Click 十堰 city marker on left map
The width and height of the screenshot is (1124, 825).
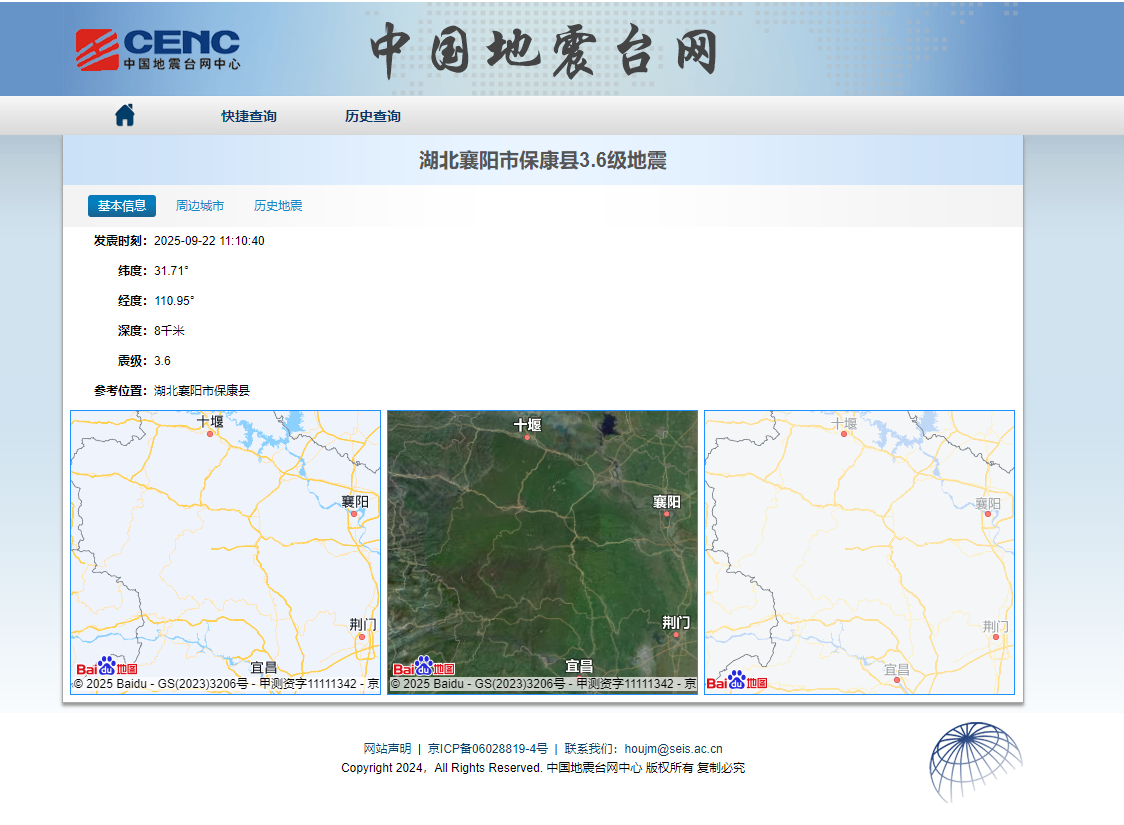click(x=210, y=434)
